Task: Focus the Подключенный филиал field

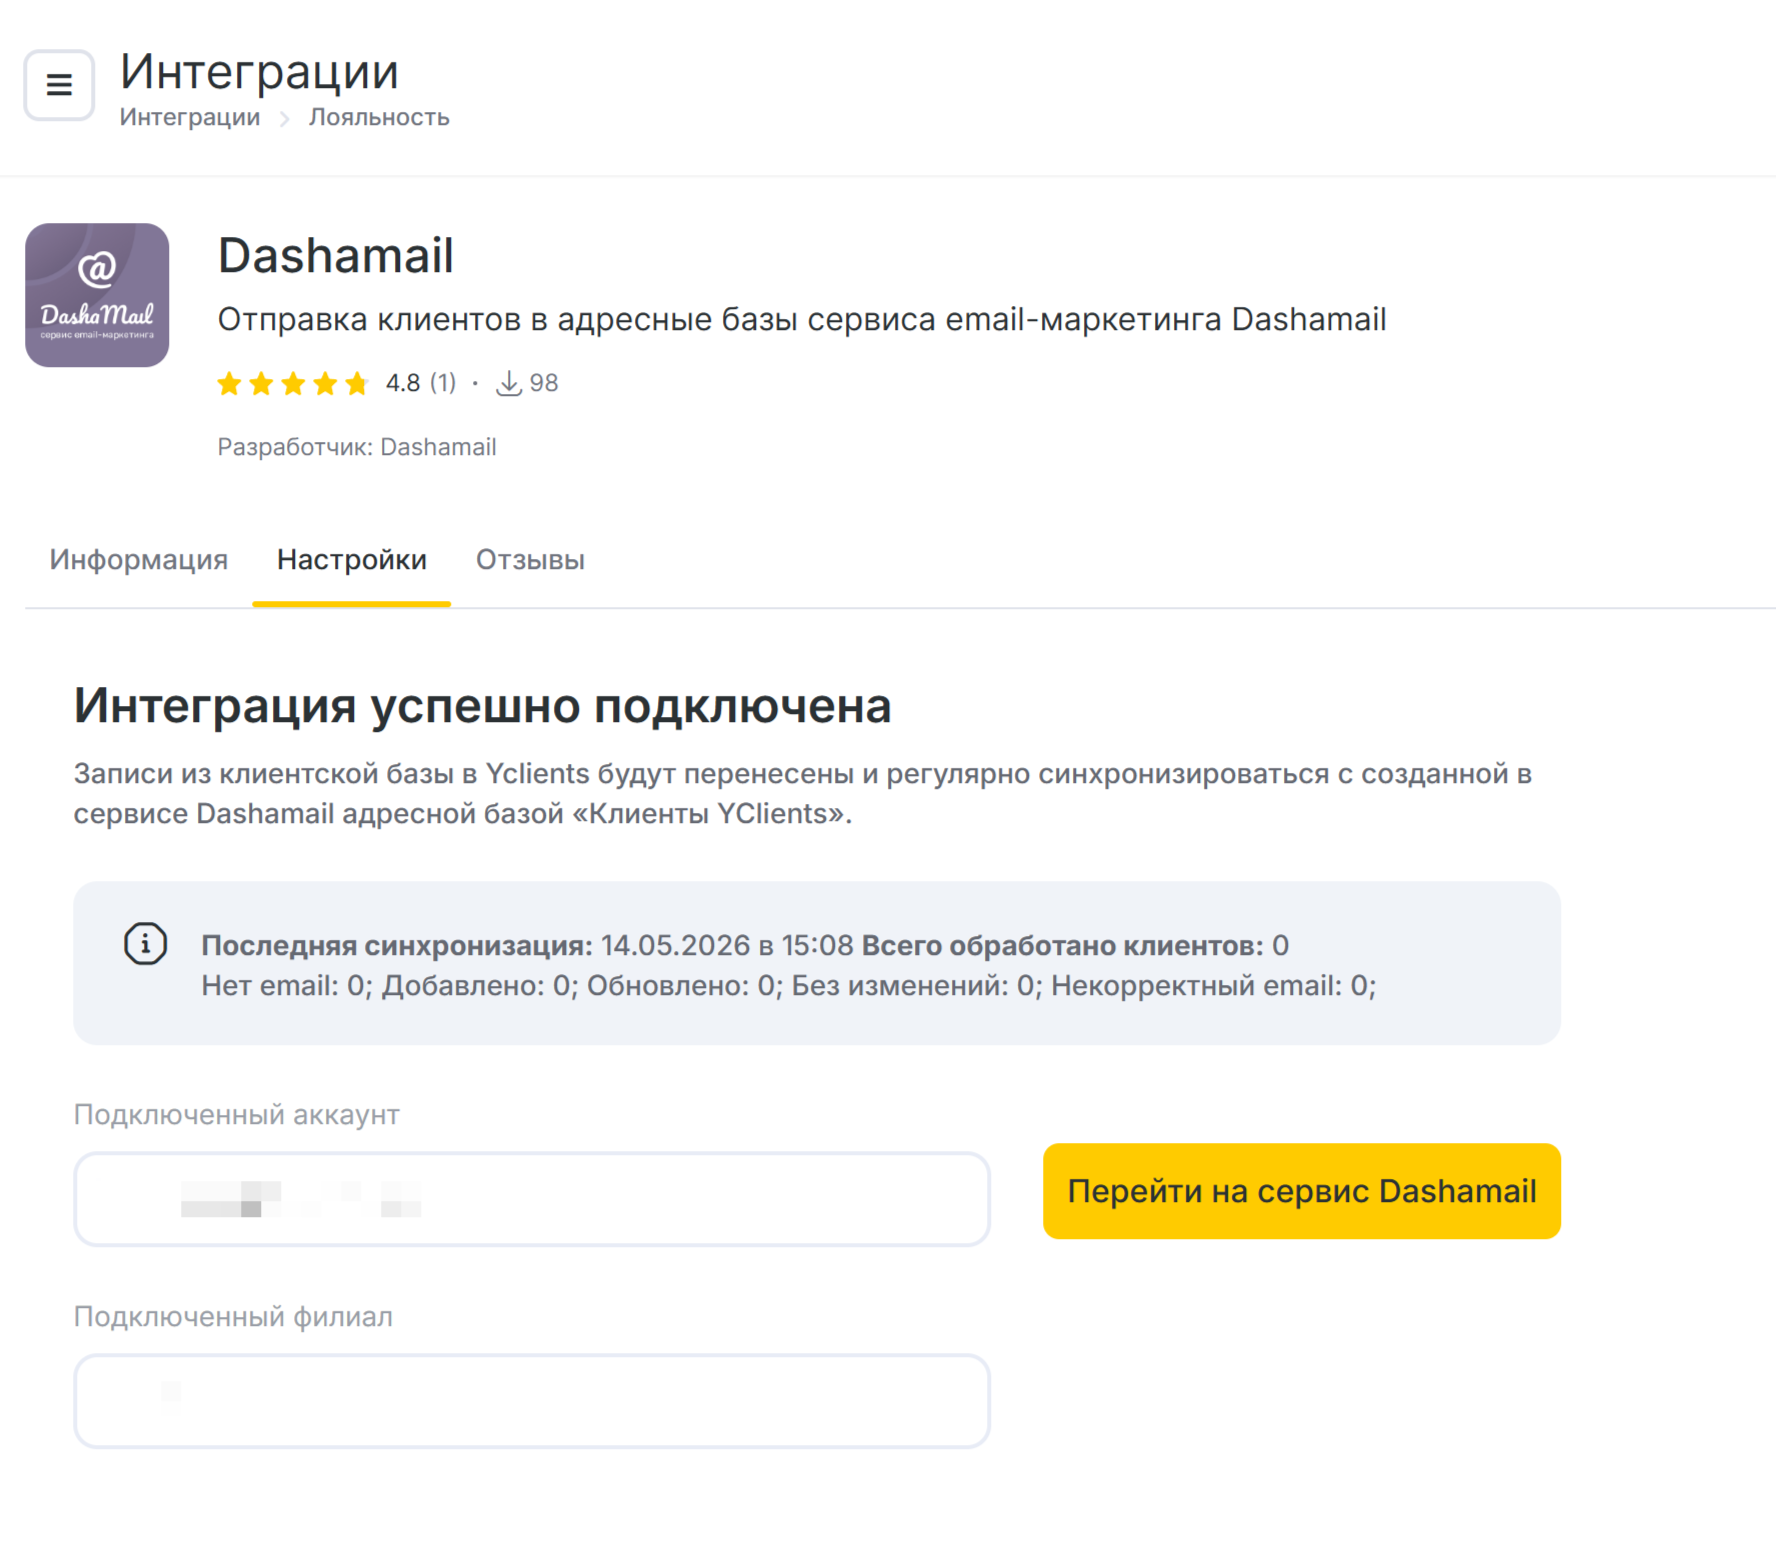Action: tap(532, 1401)
